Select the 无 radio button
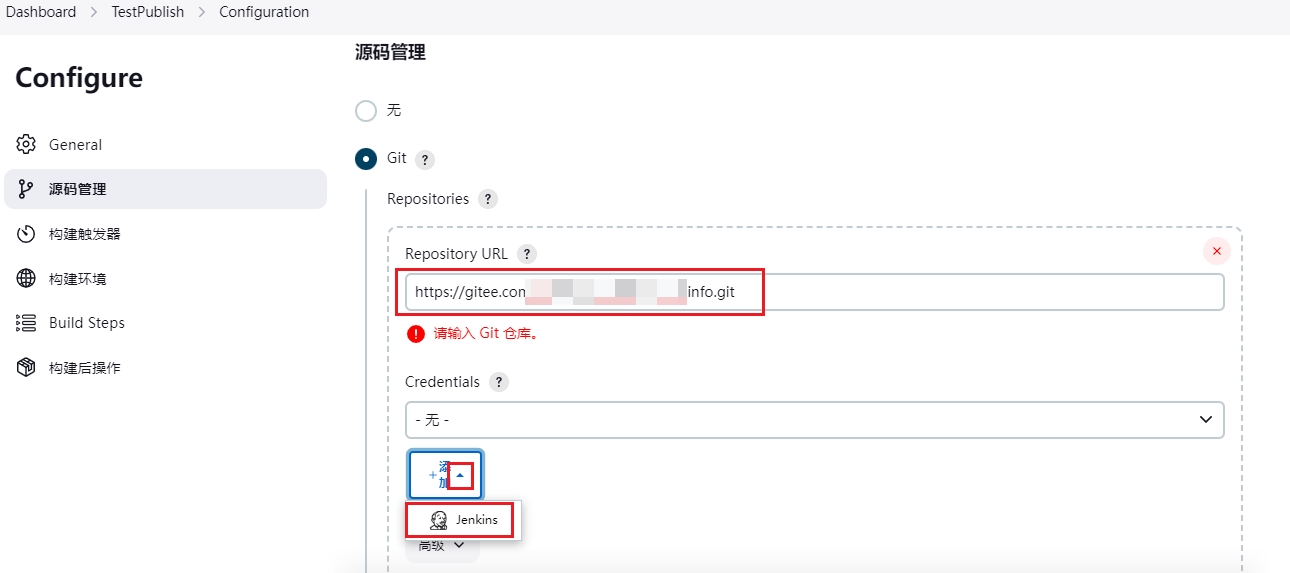Viewport: 1290px width, 573px height. (x=366, y=110)
